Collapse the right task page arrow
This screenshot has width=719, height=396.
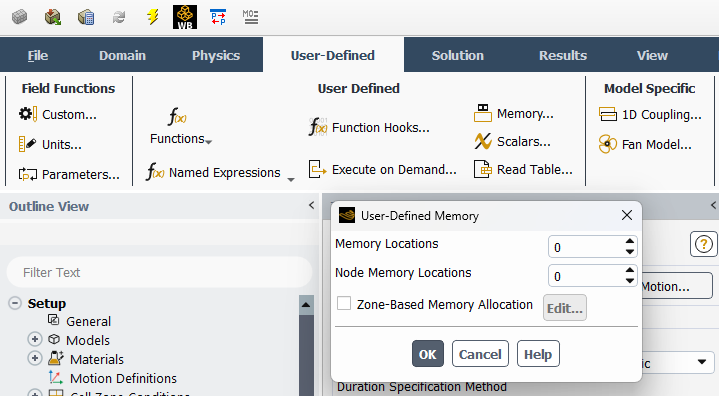(713, 205)
